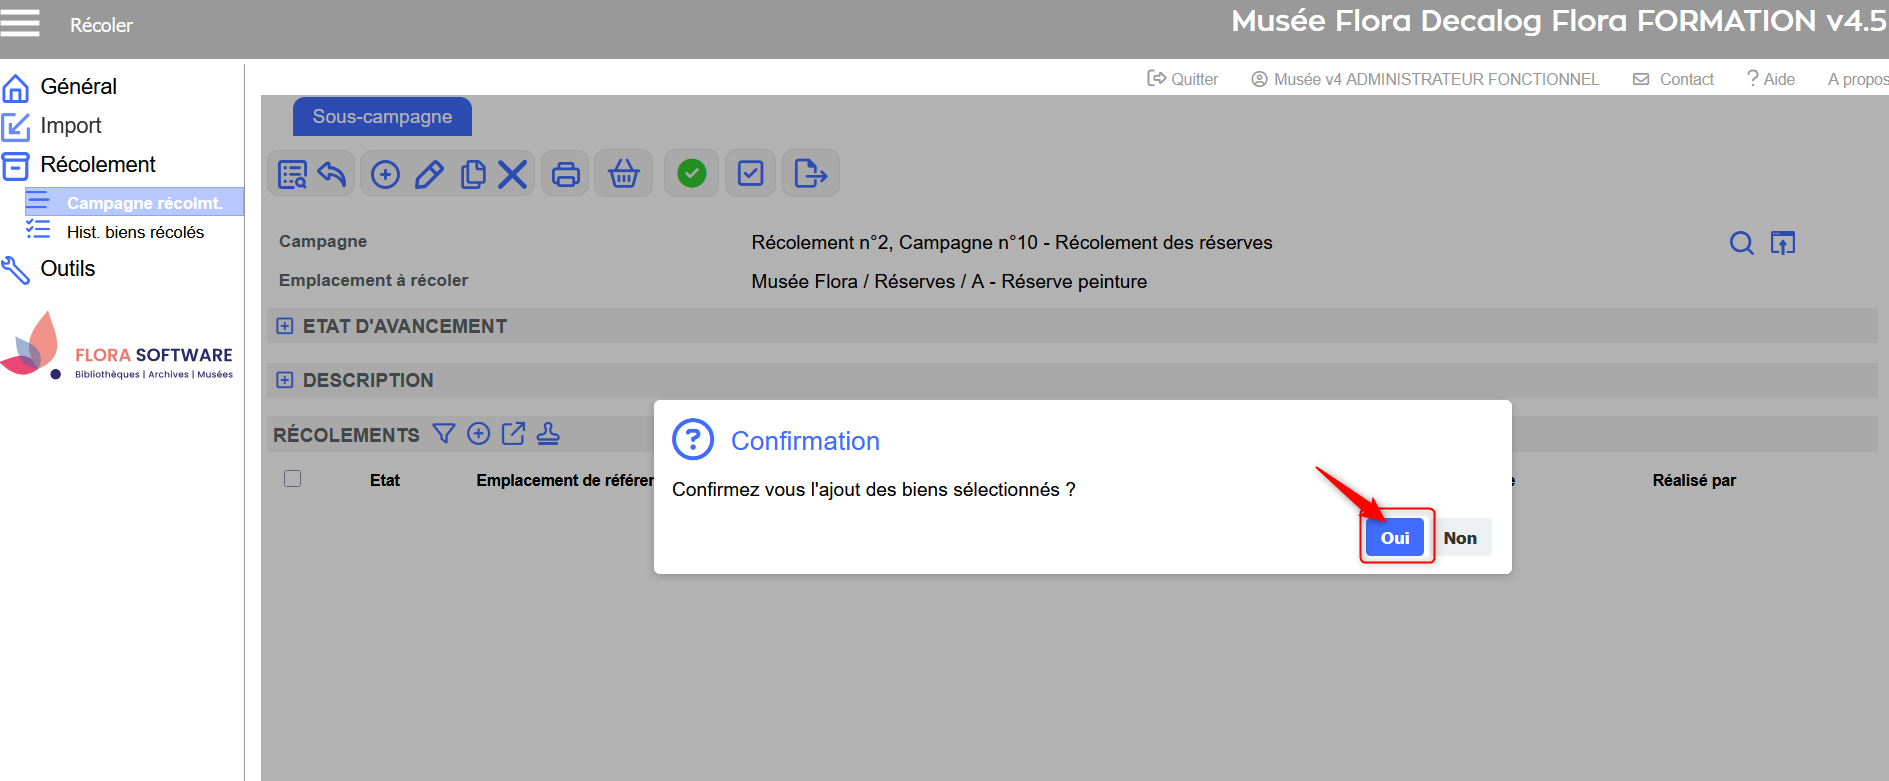1889x781 pixels.
Task: Expand the Outils menu in sidebar
Action: 67,269
